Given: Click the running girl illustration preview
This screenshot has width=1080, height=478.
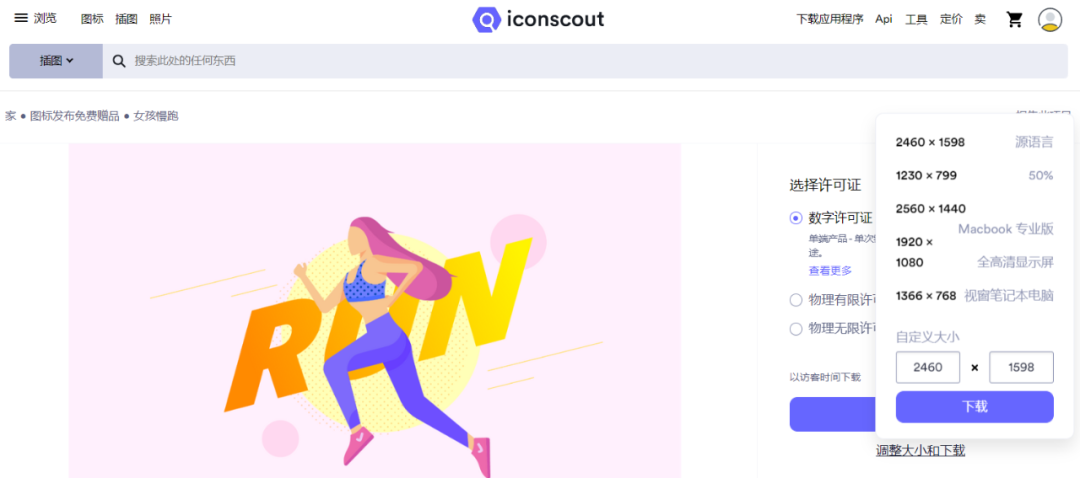Looking at the screenshot, I should coord(375,311).
